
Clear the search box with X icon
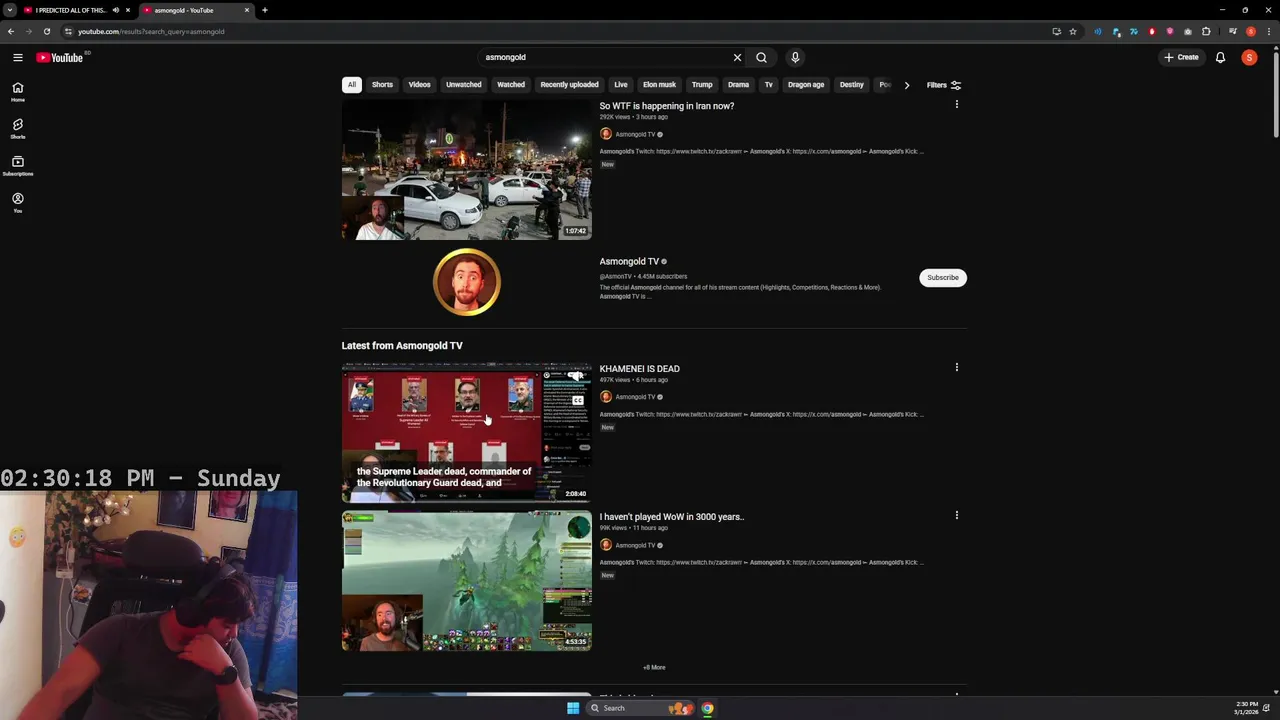pos(737,57)
